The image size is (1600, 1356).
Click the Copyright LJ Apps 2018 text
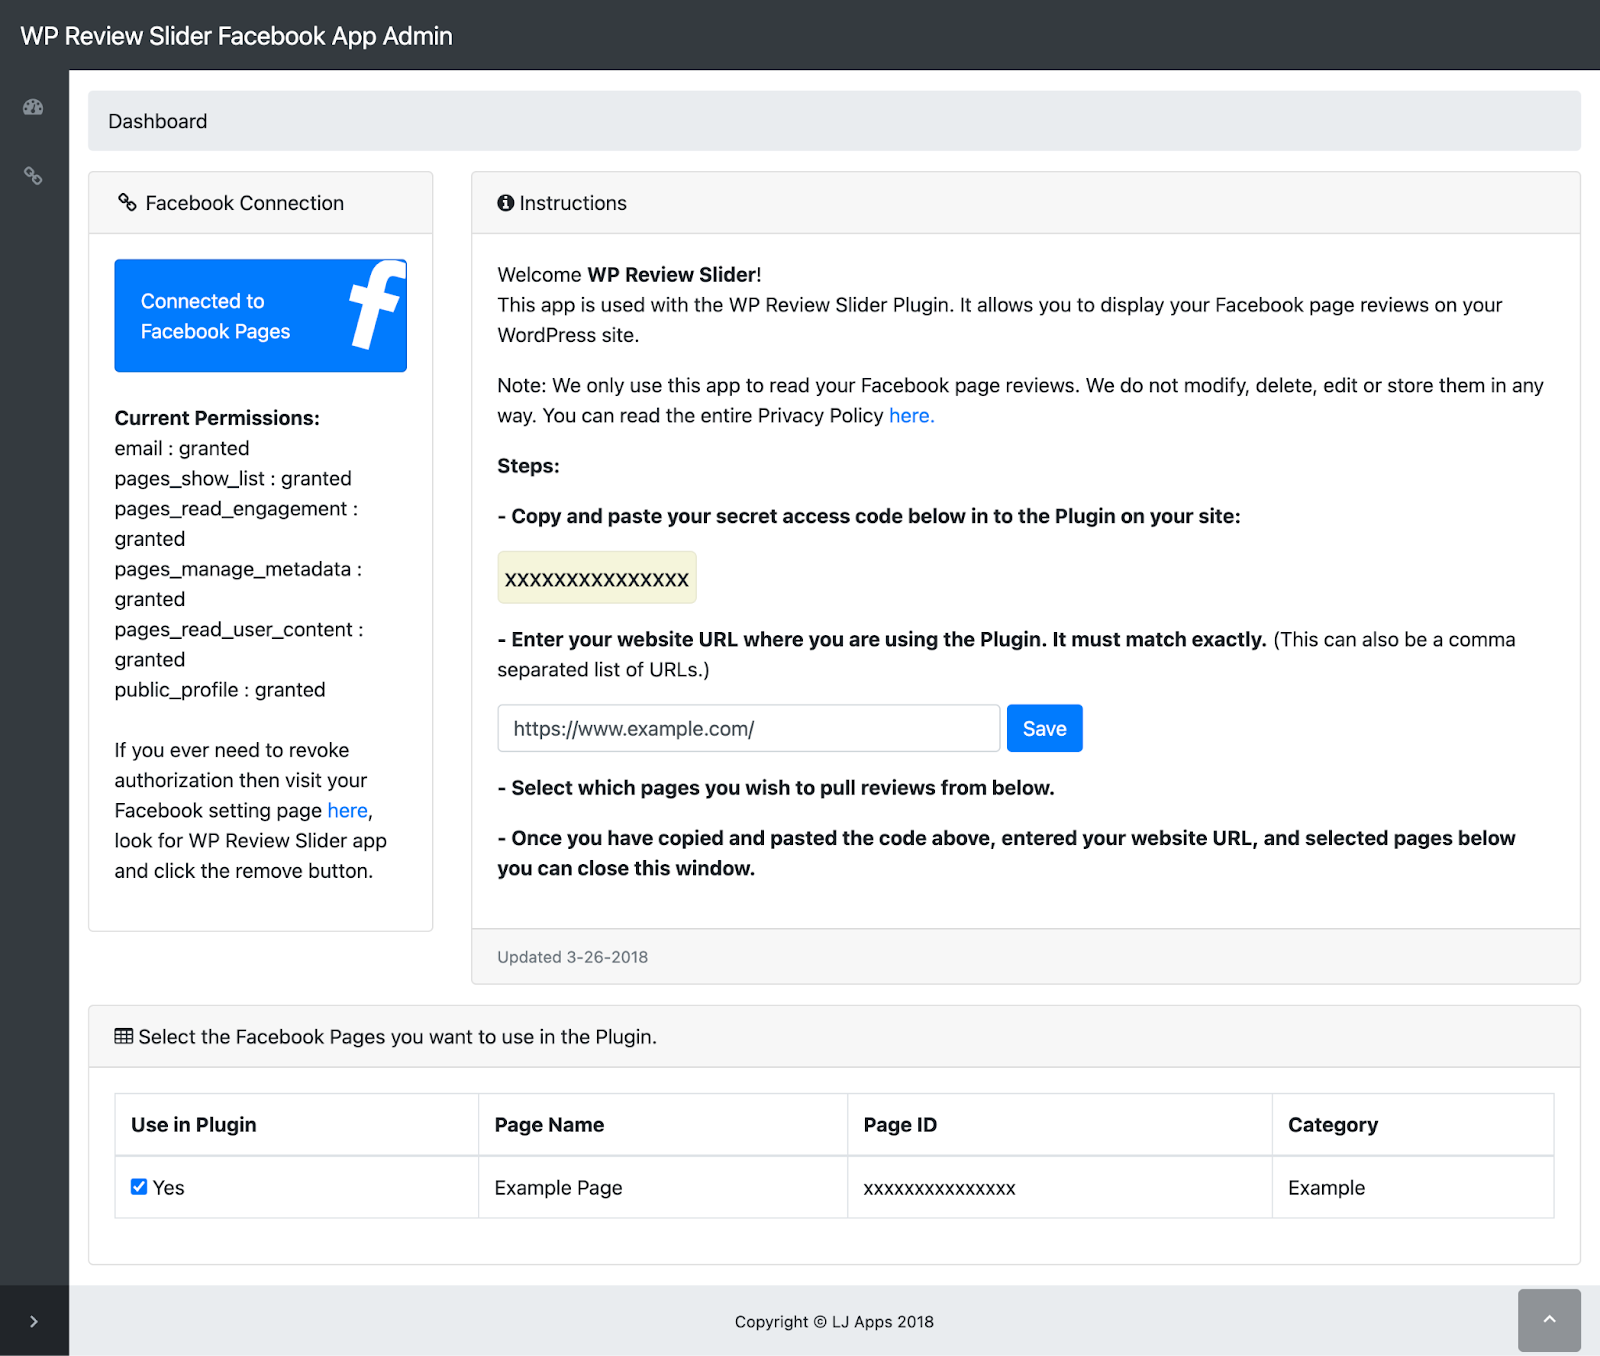834,1321
